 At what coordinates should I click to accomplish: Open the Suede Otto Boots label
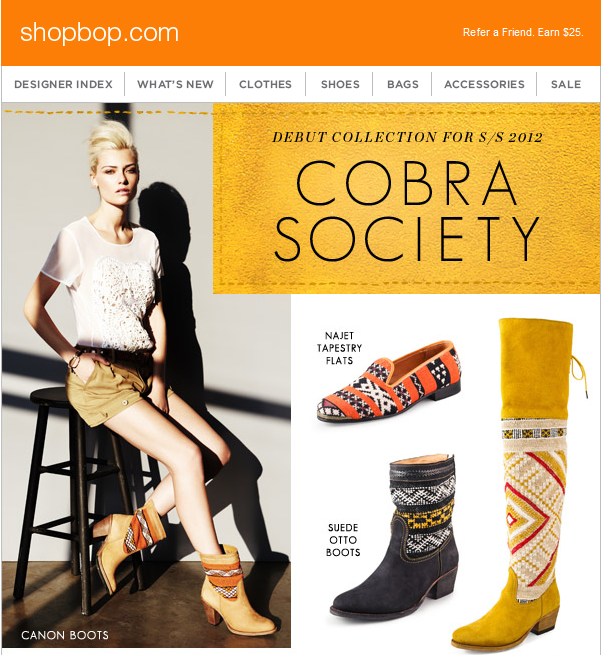pyautogui.click(x=343, y=540)
